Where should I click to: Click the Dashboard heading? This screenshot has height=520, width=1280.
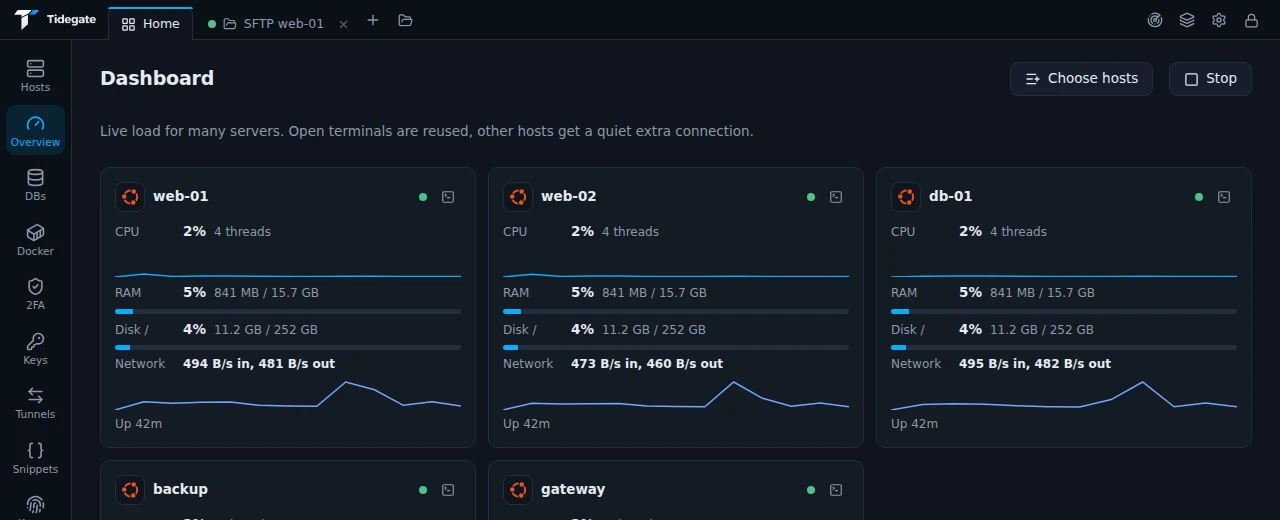157,79
